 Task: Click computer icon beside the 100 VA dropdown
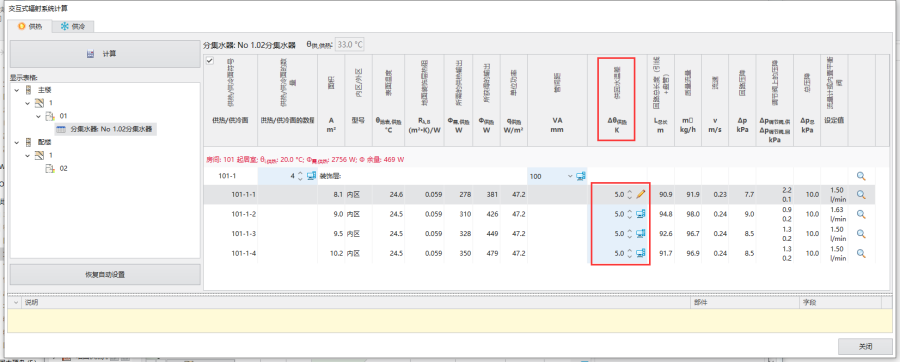580,176
